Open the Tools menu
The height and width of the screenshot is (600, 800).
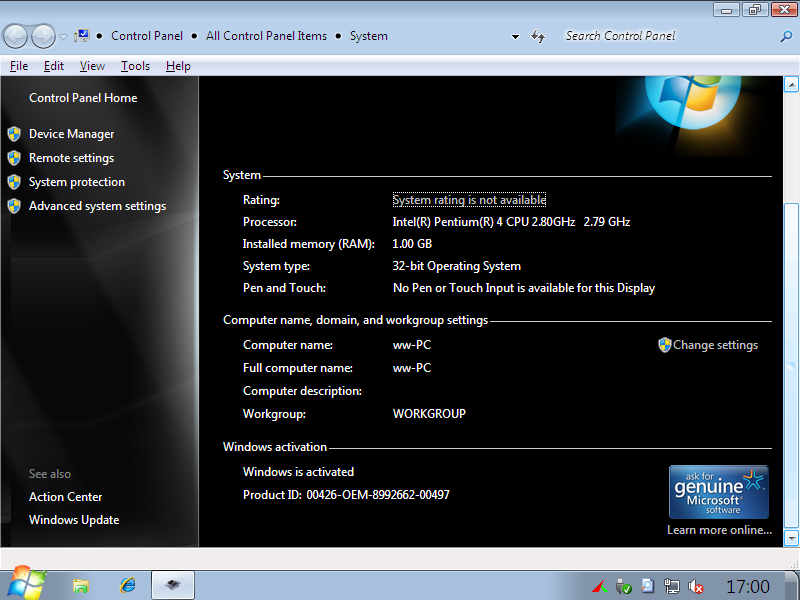pos(135,66)
